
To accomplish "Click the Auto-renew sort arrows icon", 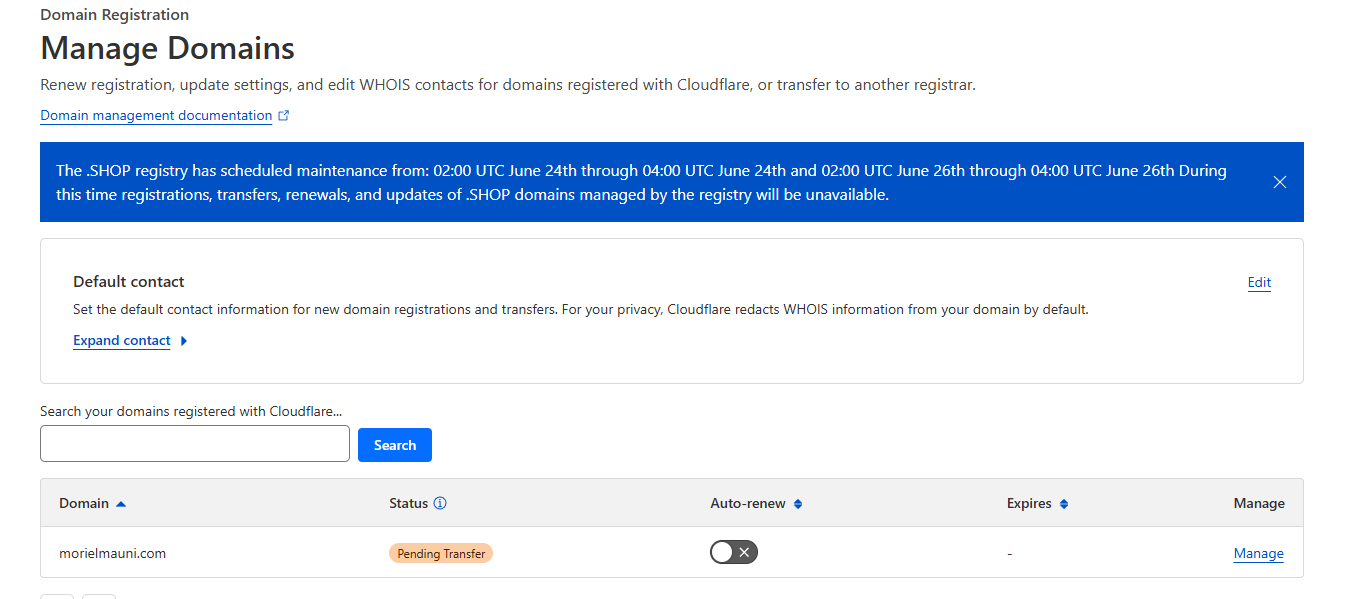I will coord(798,504).
